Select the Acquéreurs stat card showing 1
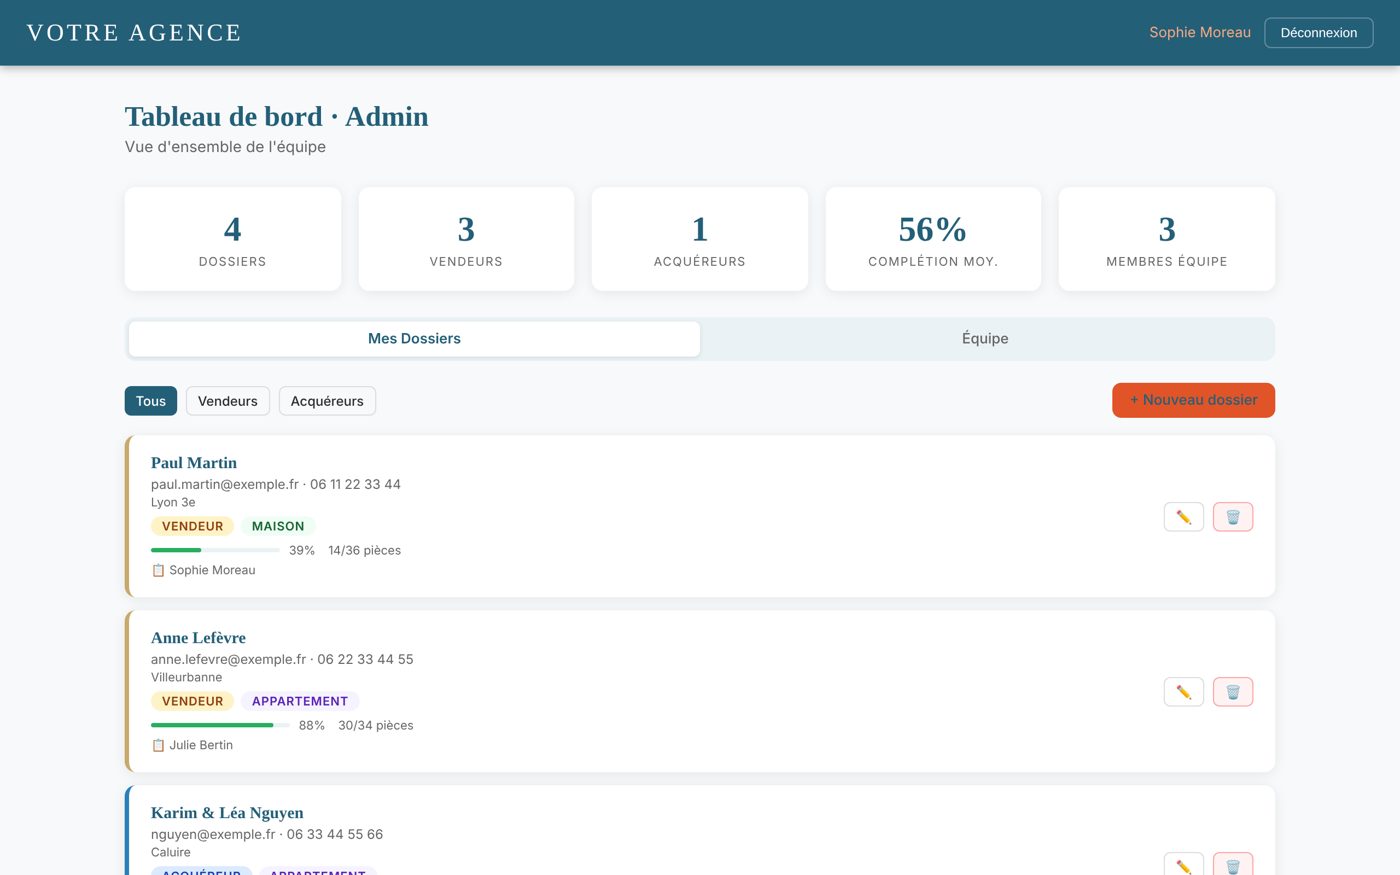The width and height of the screenshot is (1400, 875). tap(700, 239)
